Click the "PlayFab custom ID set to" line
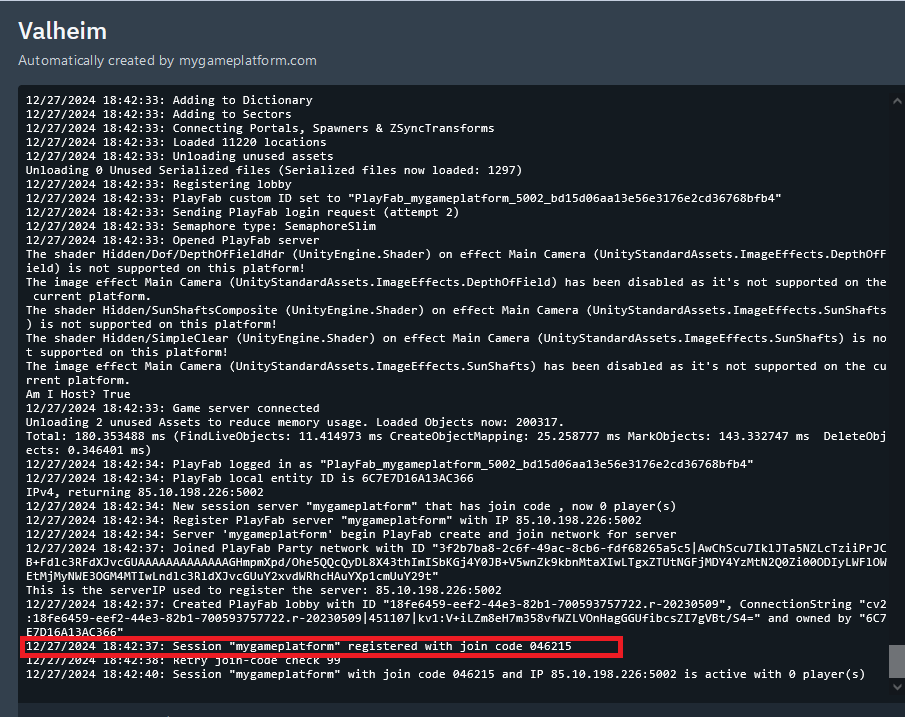Image resolution: width=905 pixels, height=717 pixels. coord(403,198)
